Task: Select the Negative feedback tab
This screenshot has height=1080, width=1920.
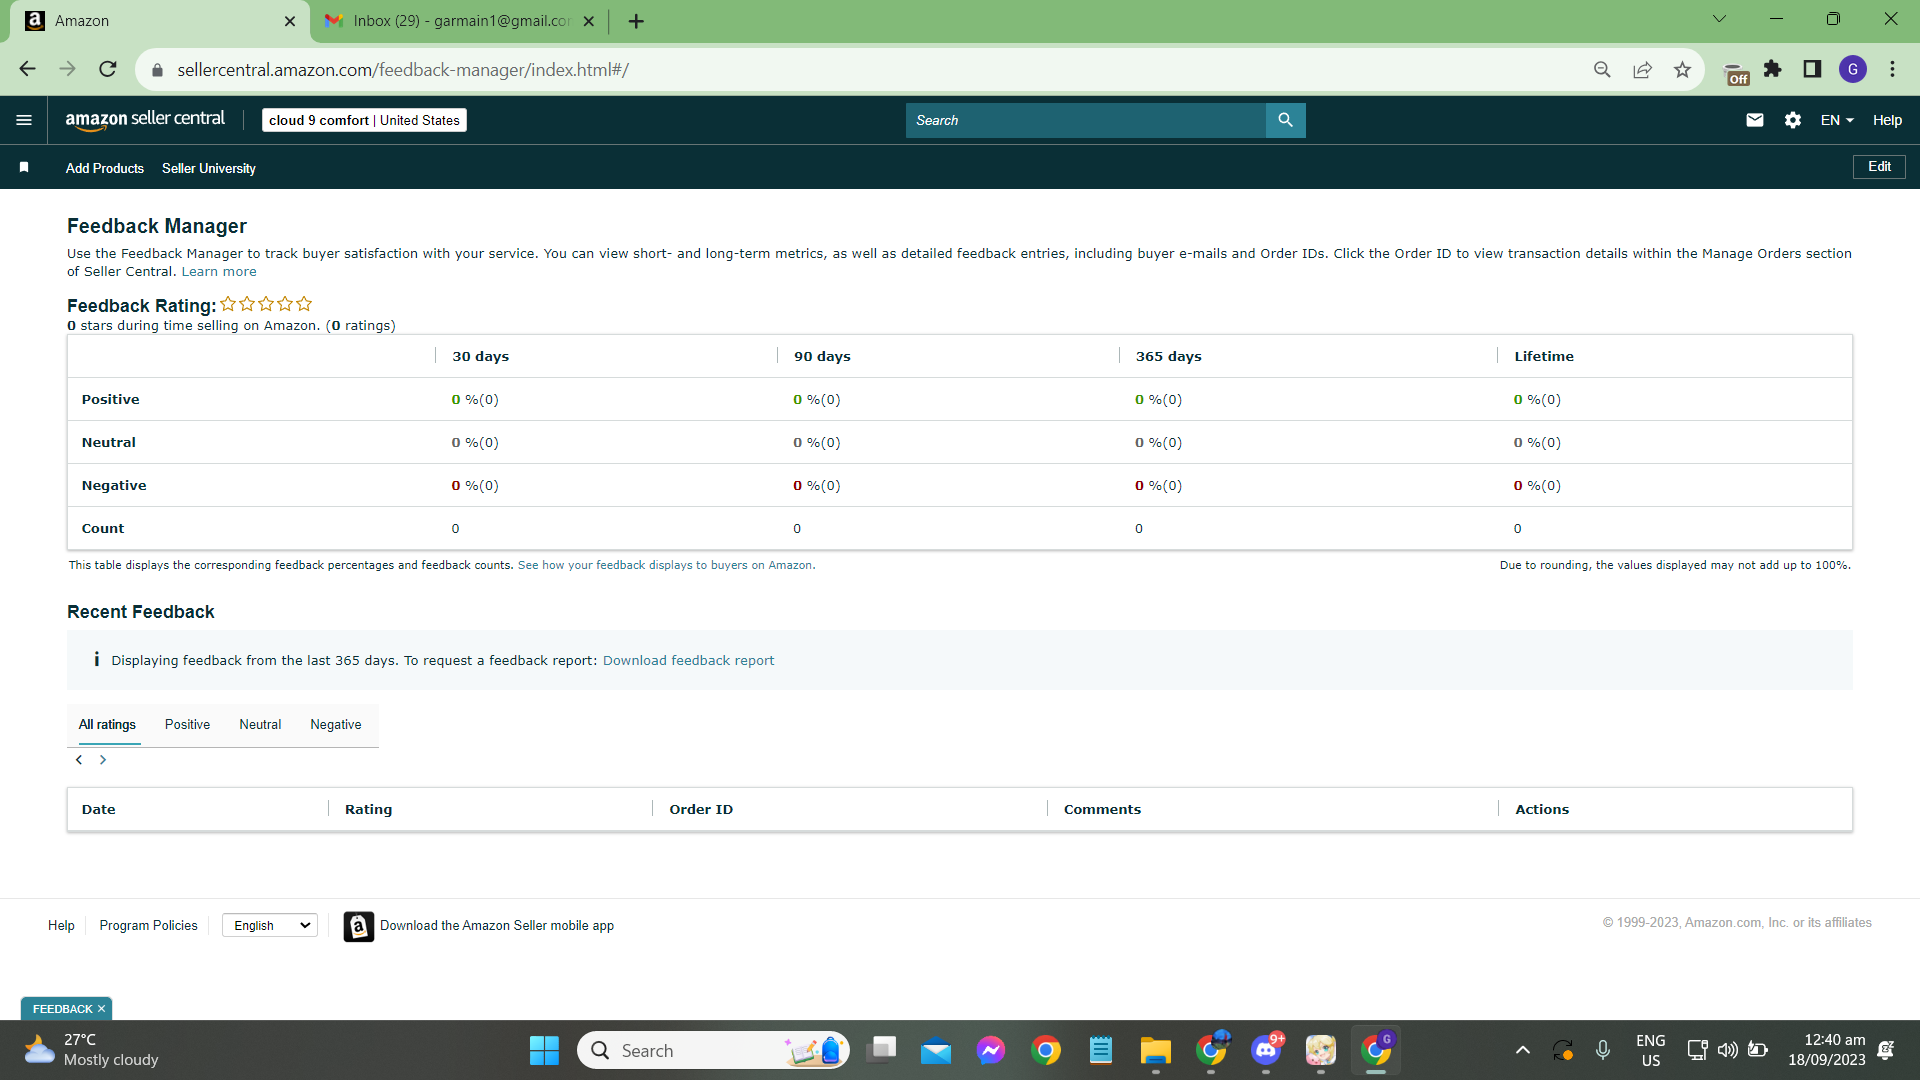Action: tap(336, 725)
